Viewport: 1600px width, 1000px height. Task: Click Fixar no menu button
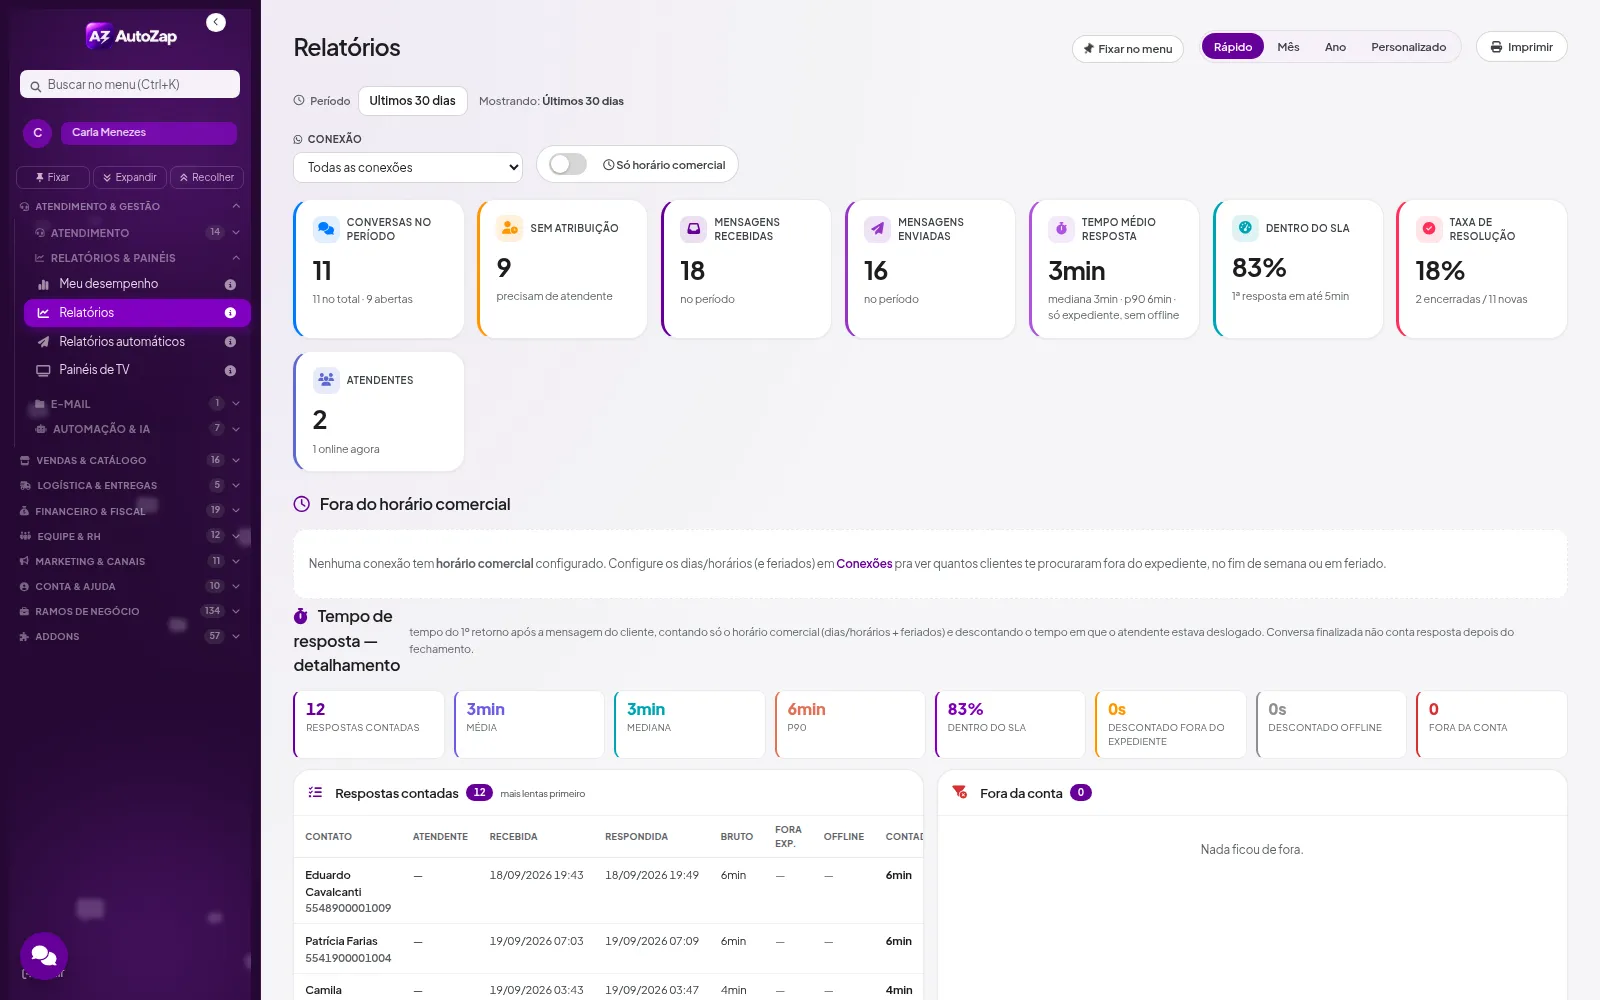pyautogui.click(x=1128, y=49)
